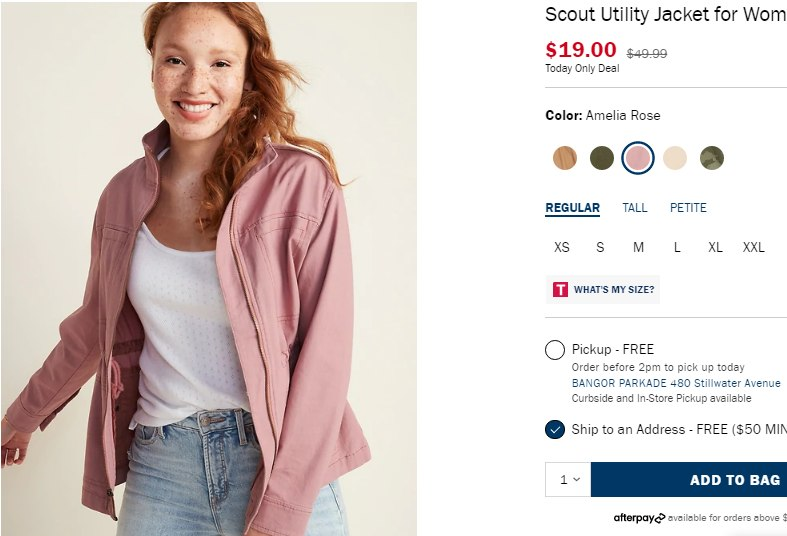The width and height of the screenshot is (787, 536).
Task: Select the Pickup - FREE radio button
Action: [x=555, y=350]
